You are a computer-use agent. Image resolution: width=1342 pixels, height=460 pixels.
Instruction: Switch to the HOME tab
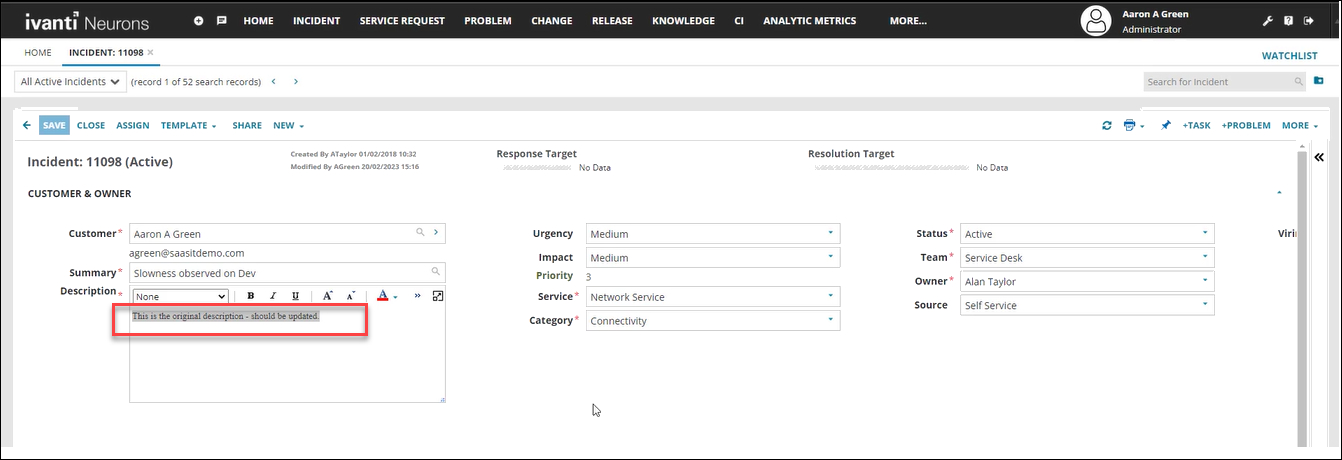click(38, 52)
